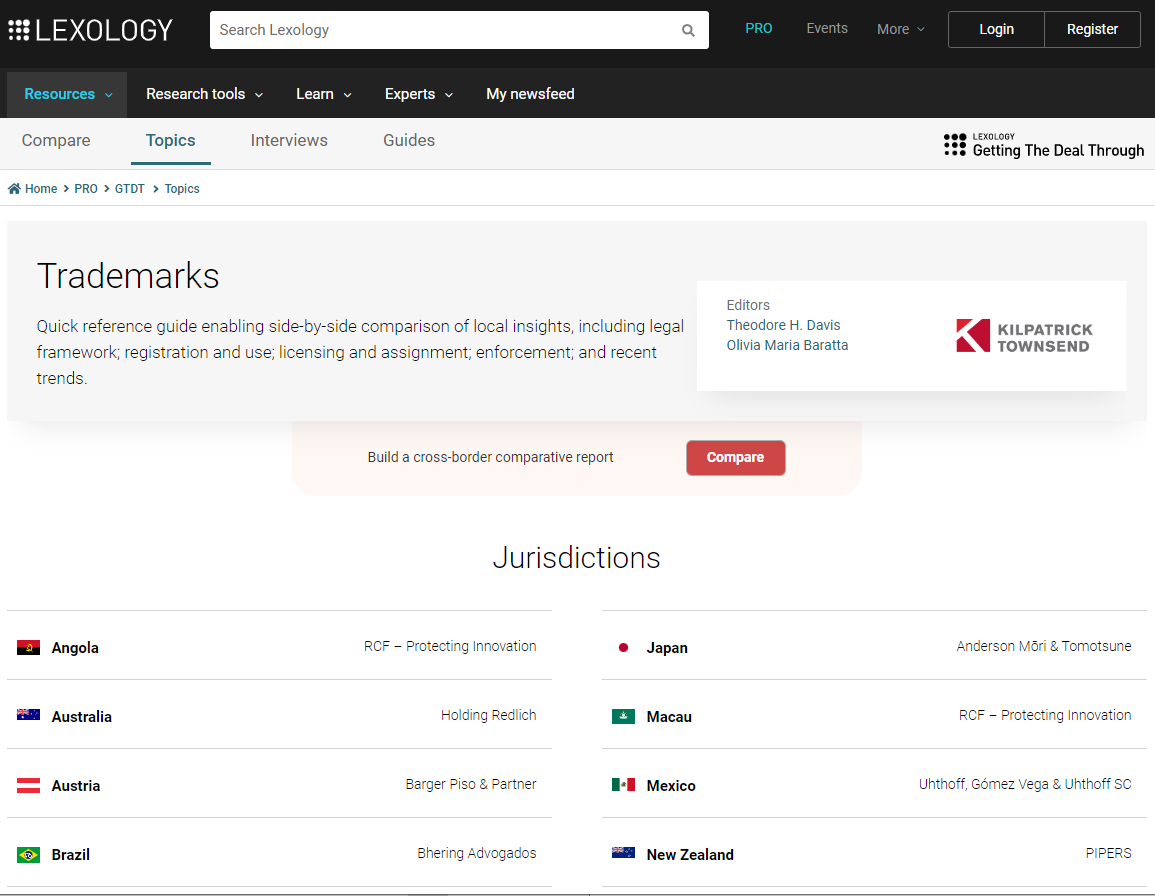Click the Macau flag icon
The height and width of the screenshot is (896, 1155).
tap(623, 716)
